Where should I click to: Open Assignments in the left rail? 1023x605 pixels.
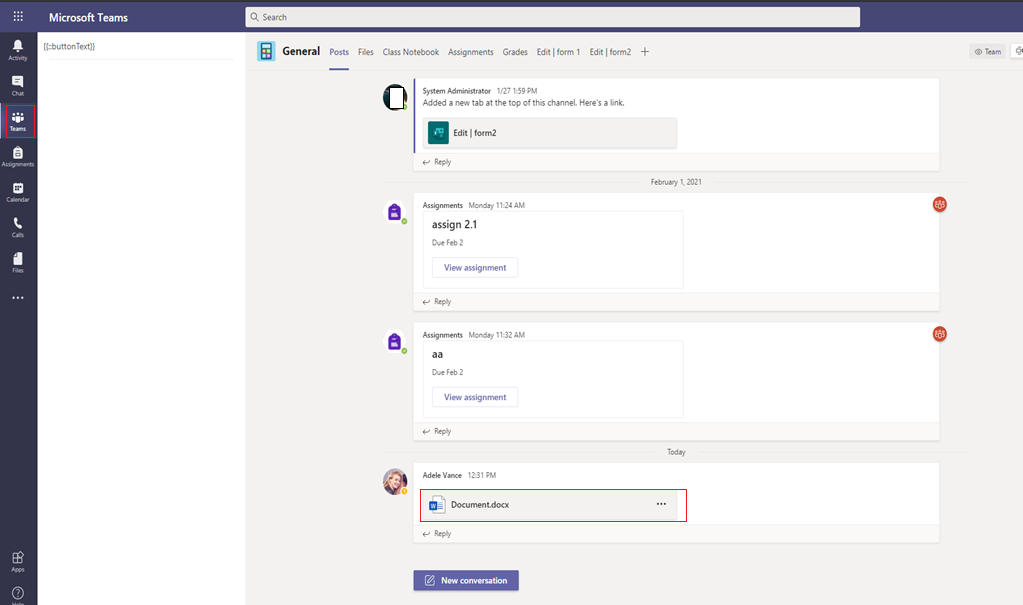18,157
